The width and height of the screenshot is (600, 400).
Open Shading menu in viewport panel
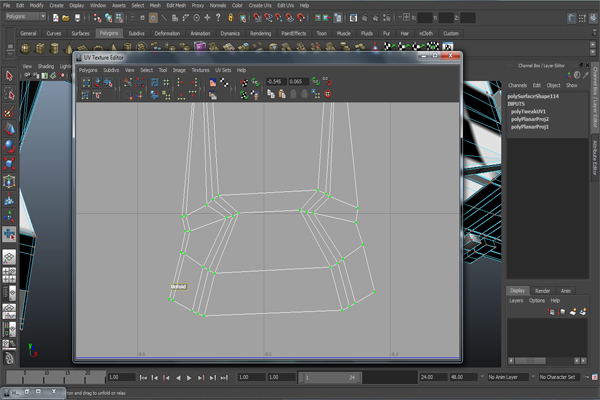[46, 66]
